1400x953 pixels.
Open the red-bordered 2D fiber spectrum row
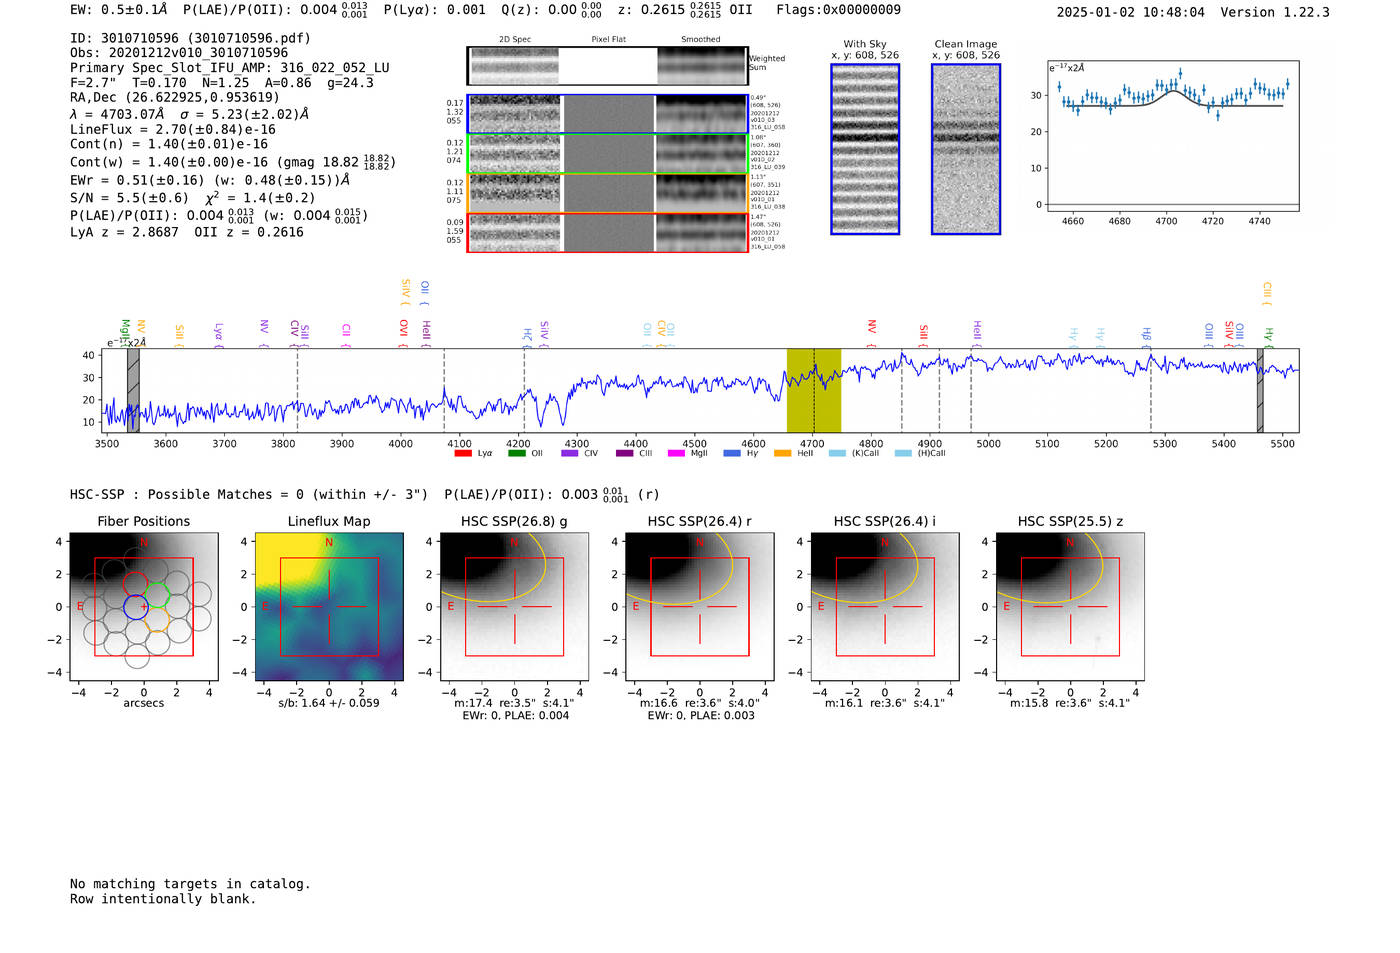tap(607, 233)
